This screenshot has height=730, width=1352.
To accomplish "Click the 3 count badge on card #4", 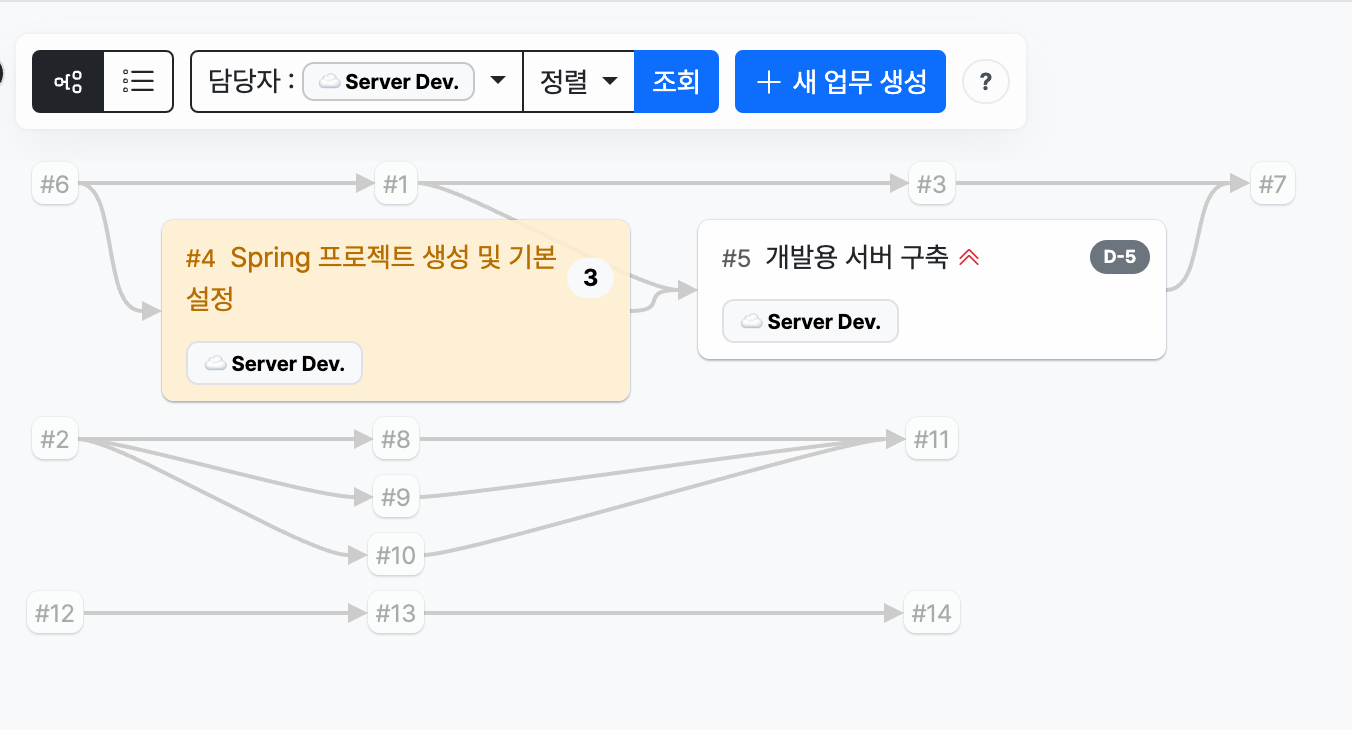I will pyautogui.click(x=590, y=278).
